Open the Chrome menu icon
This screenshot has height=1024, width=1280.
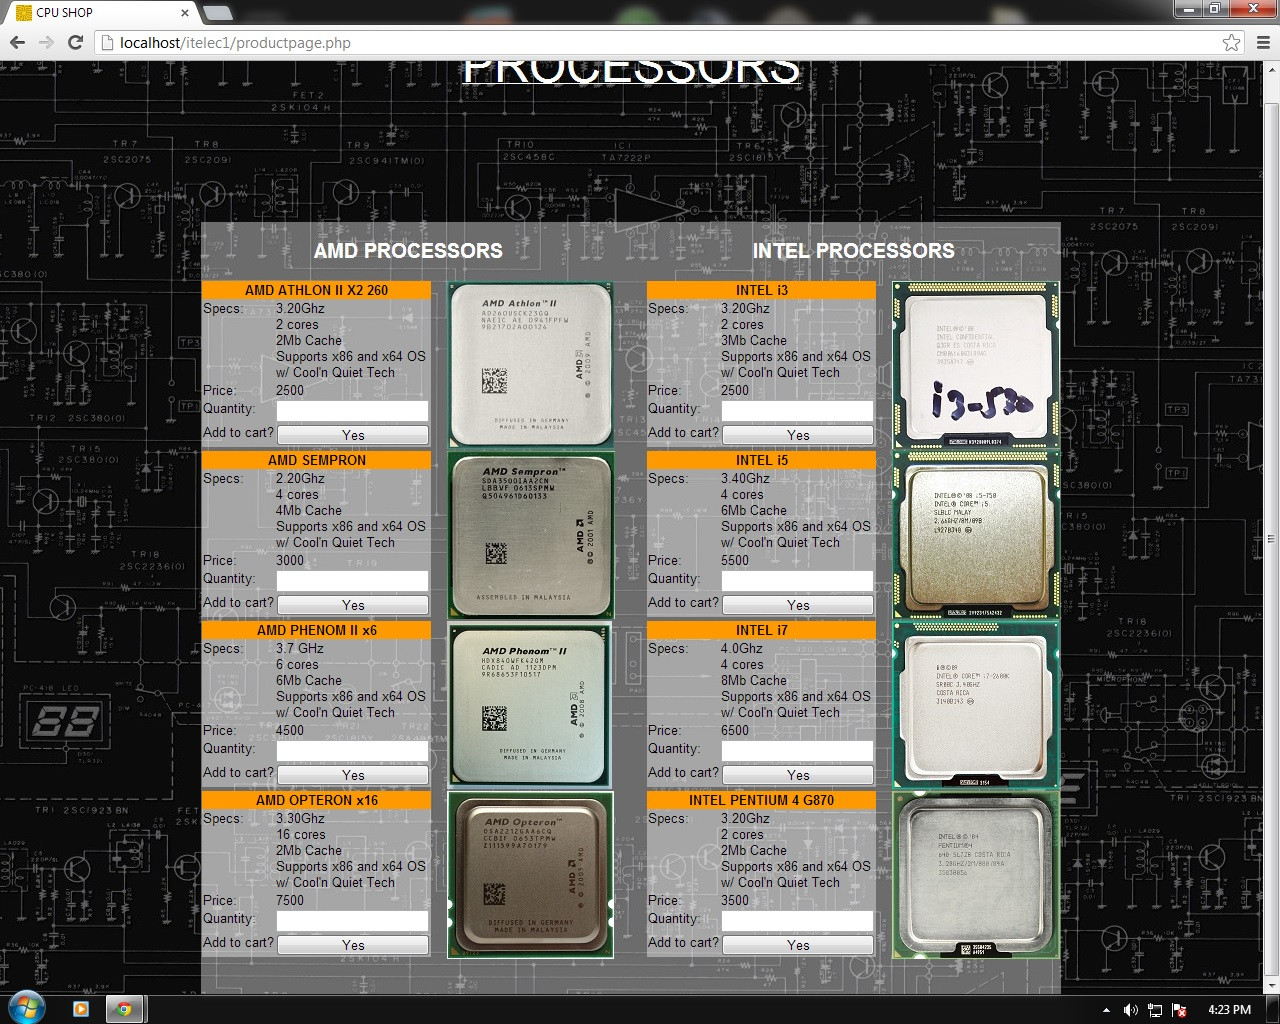pyautogui.click(x=1263, y=43)
